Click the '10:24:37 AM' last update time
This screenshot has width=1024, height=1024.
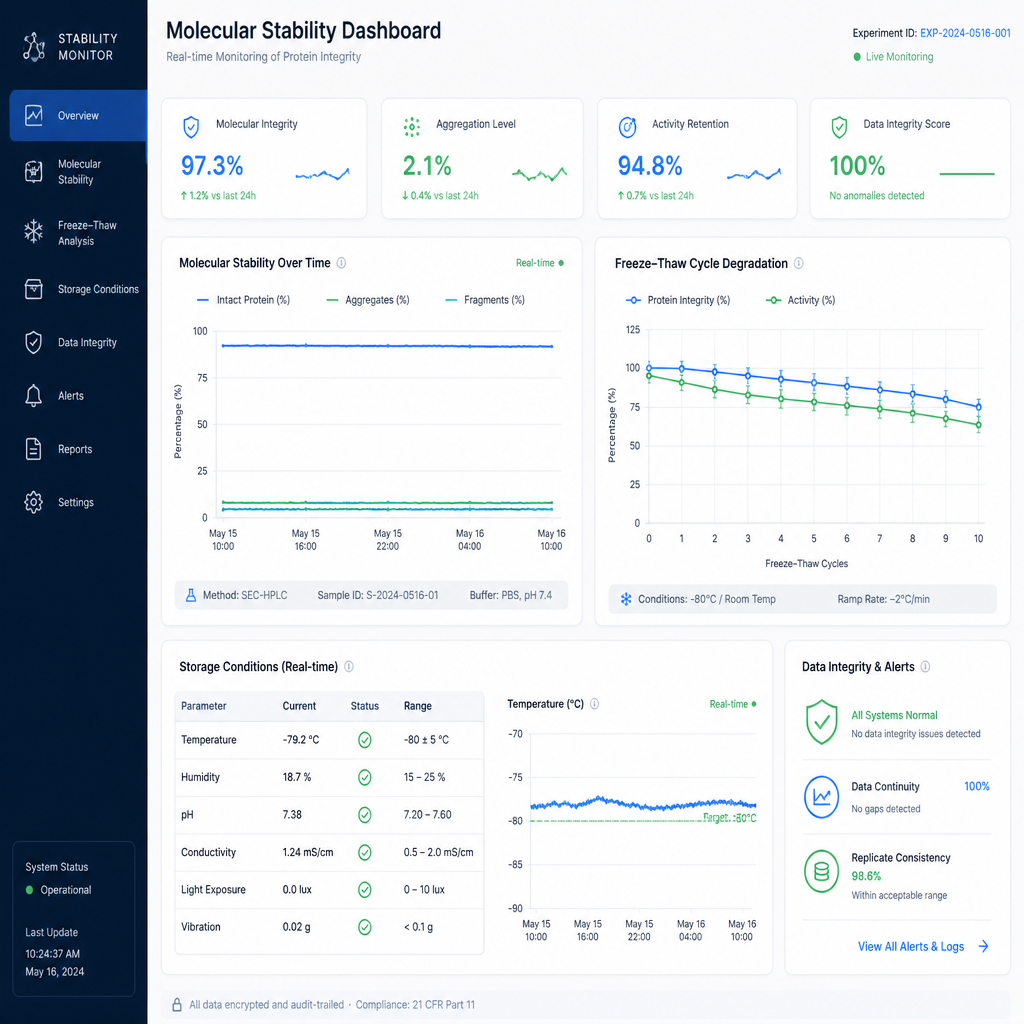coord(52,954)
